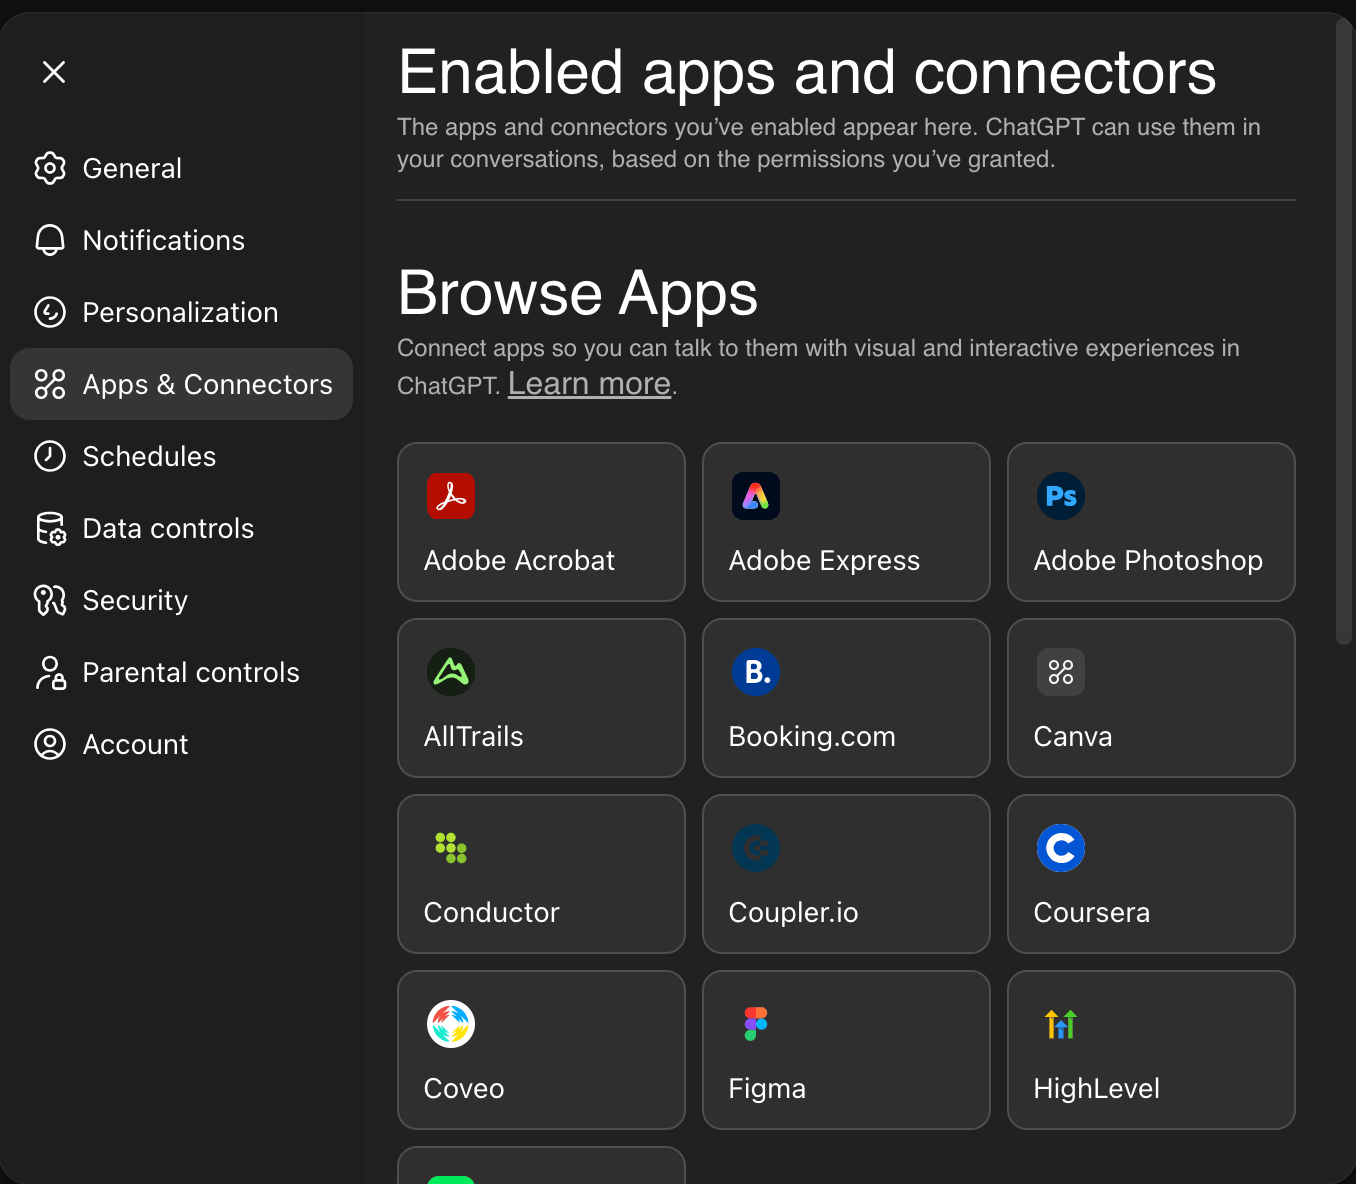Click the Adobe Acrobat app icon
Viewport: 1356px width, 1184px height.
(451, 496)
